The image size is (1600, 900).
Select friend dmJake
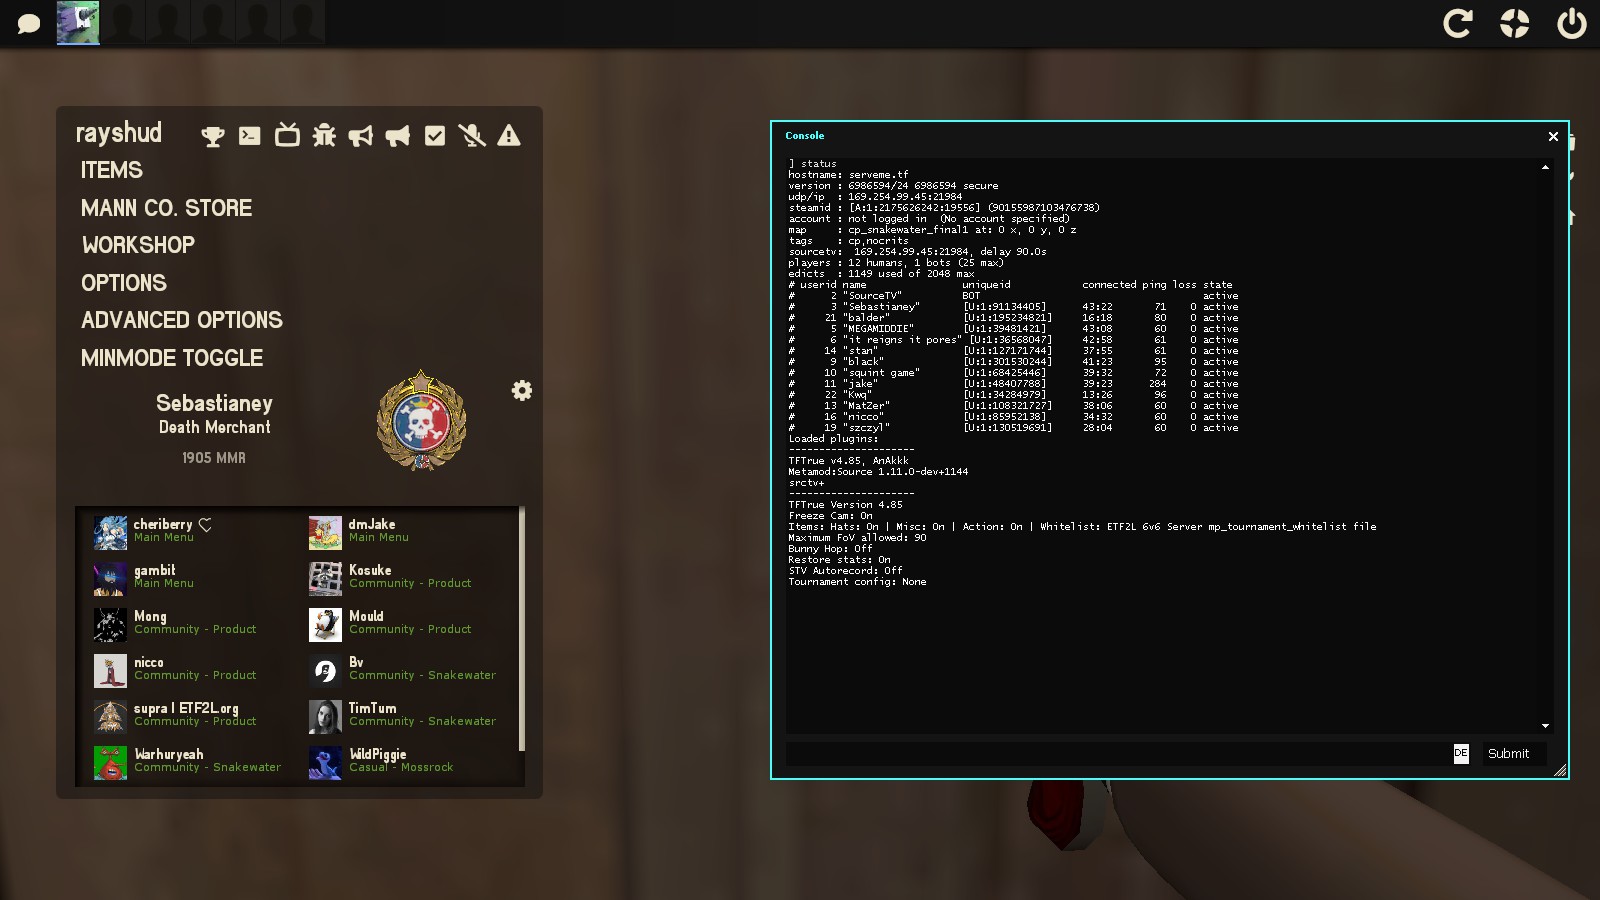click(x=410, y=532)
